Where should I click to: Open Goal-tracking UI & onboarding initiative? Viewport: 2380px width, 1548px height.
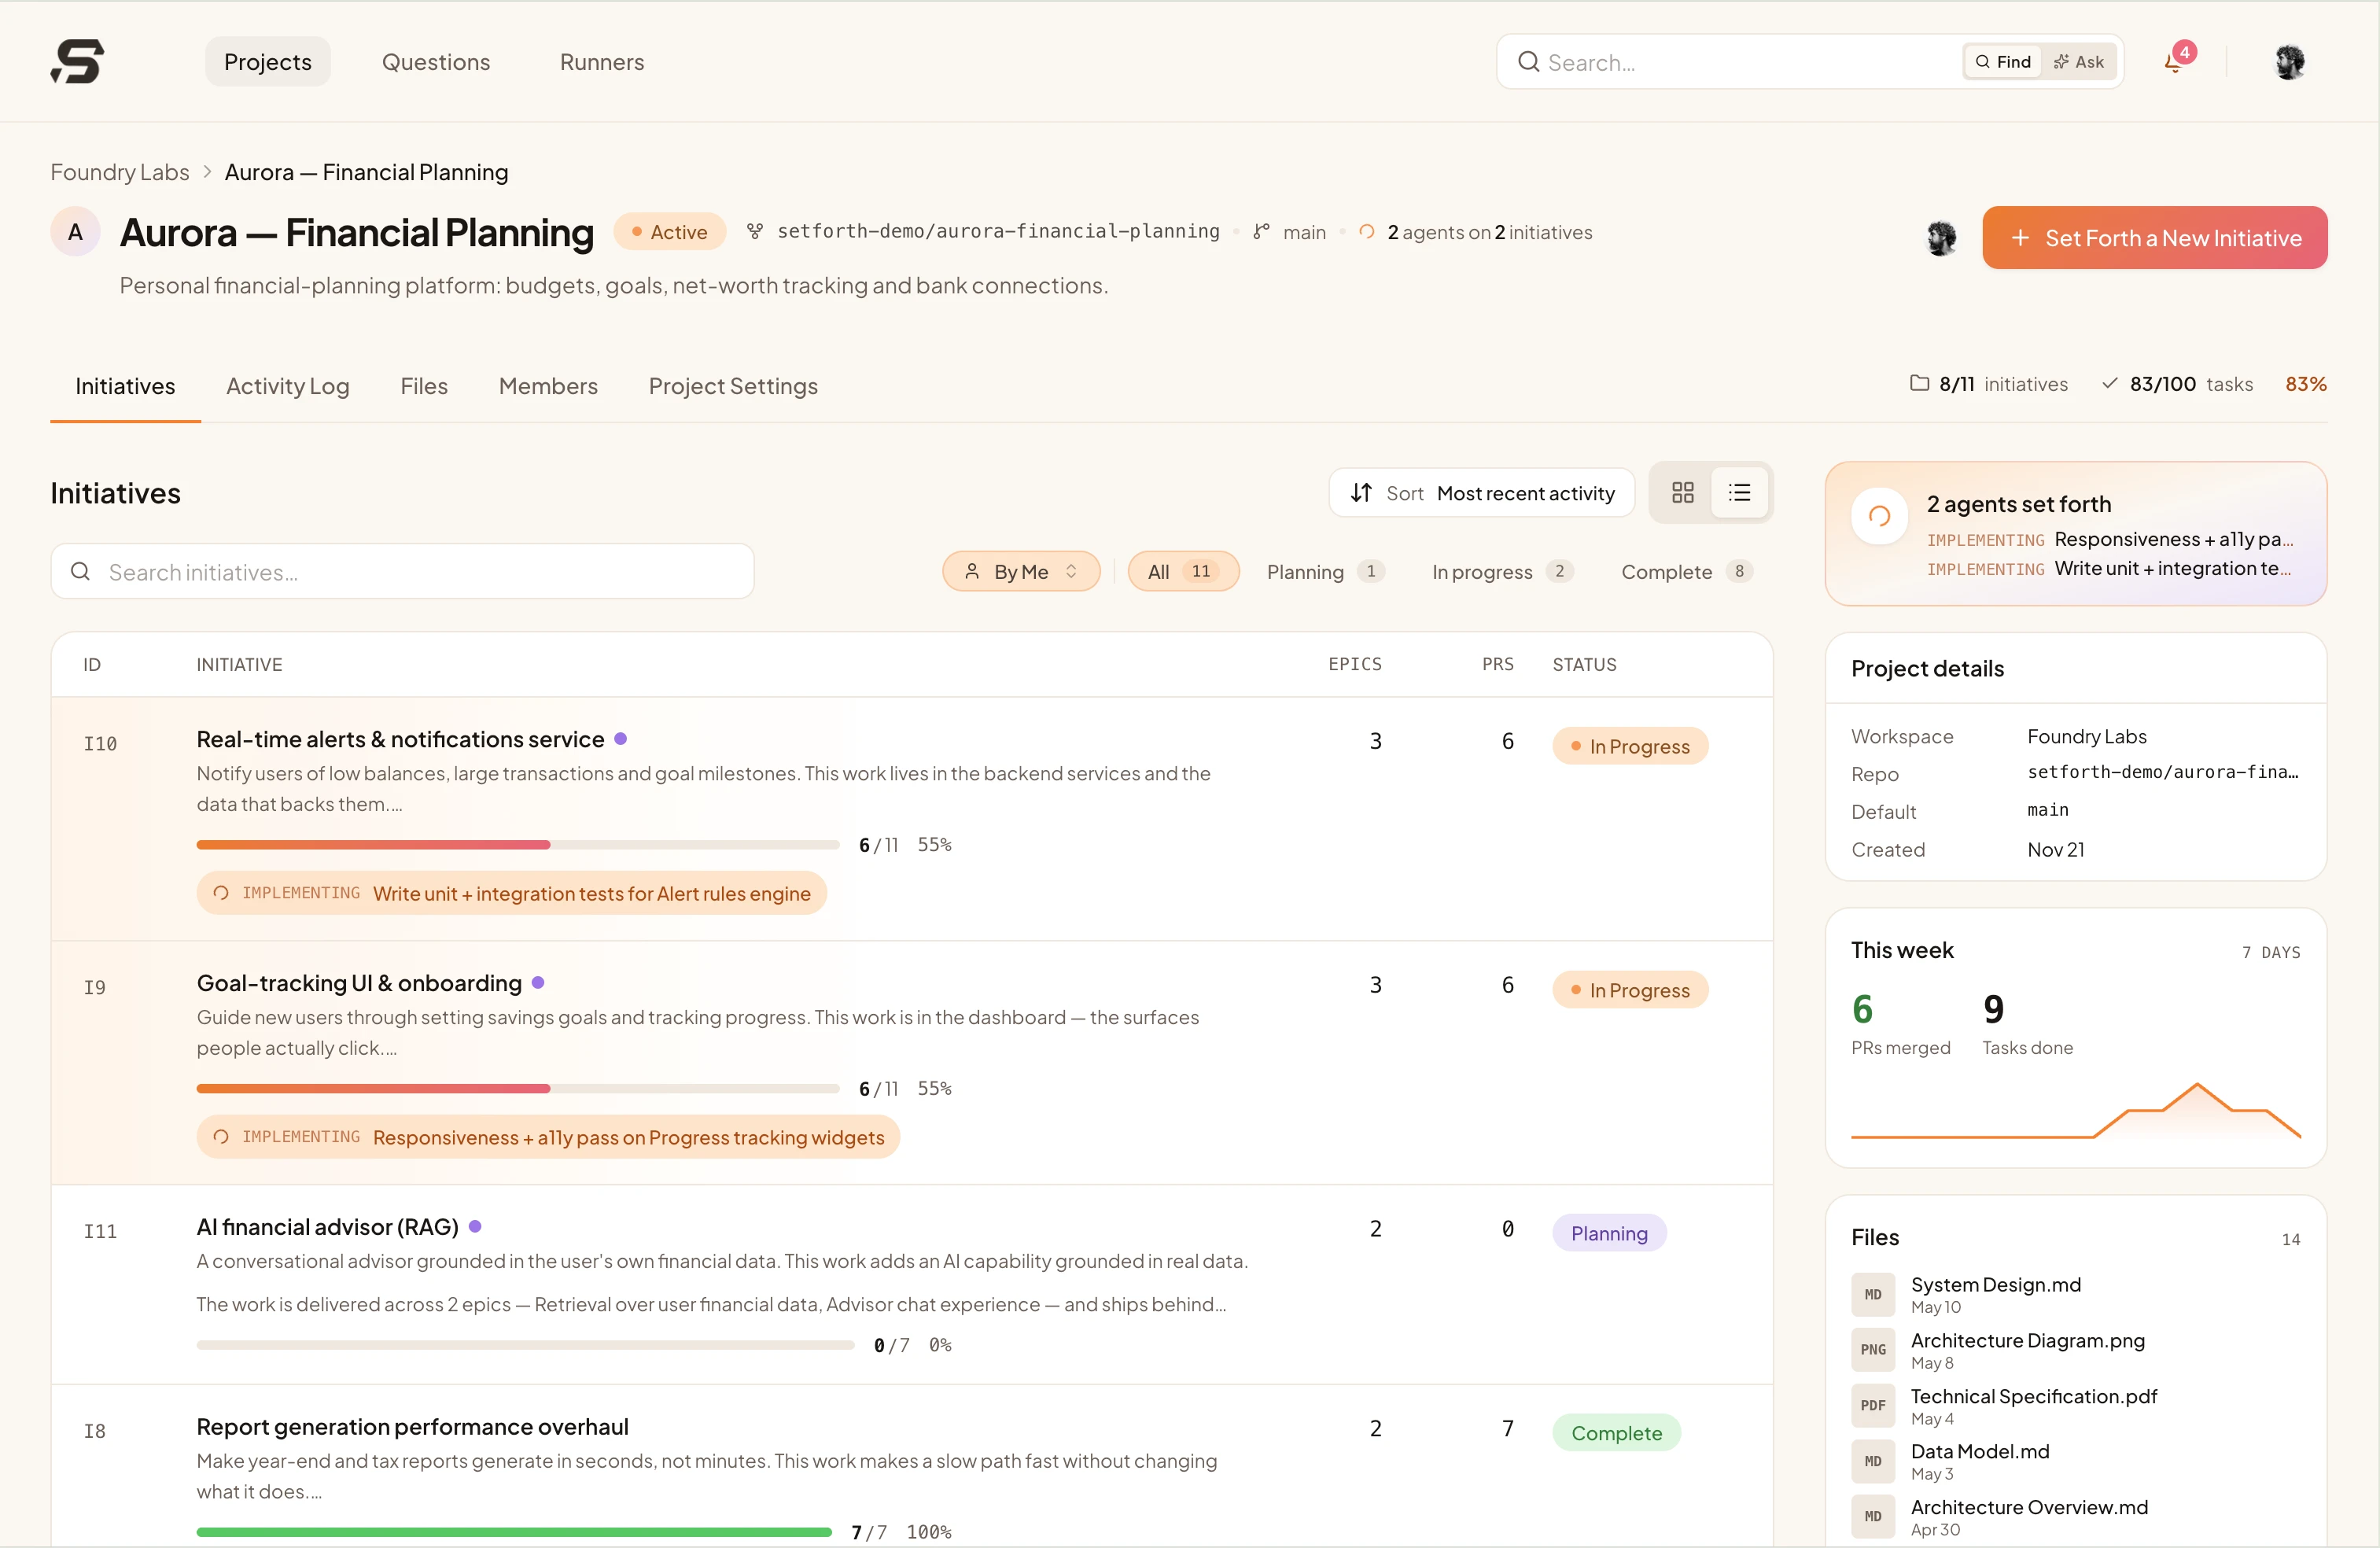click(359, 983)
